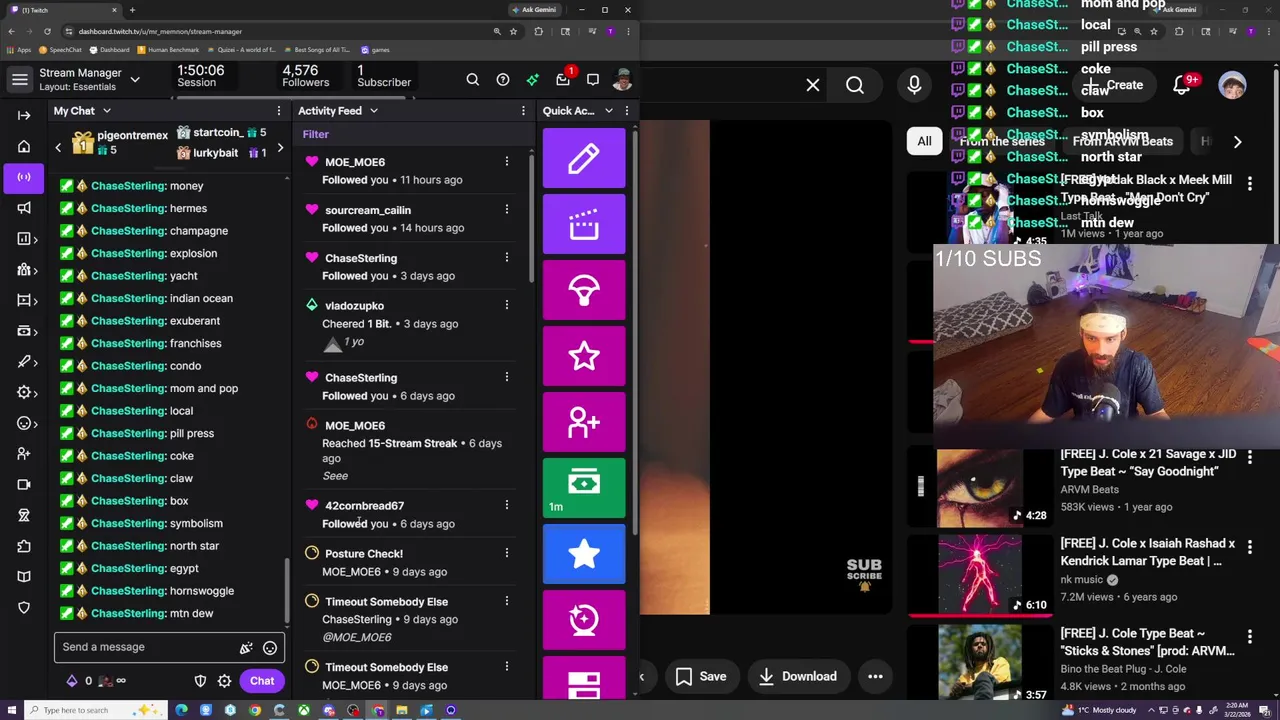This screenshot has width=1280, height=720.
Task: Open the Twitch inbox icon with 1 badge
Action: pyautogui.click(x=563, y=79)
